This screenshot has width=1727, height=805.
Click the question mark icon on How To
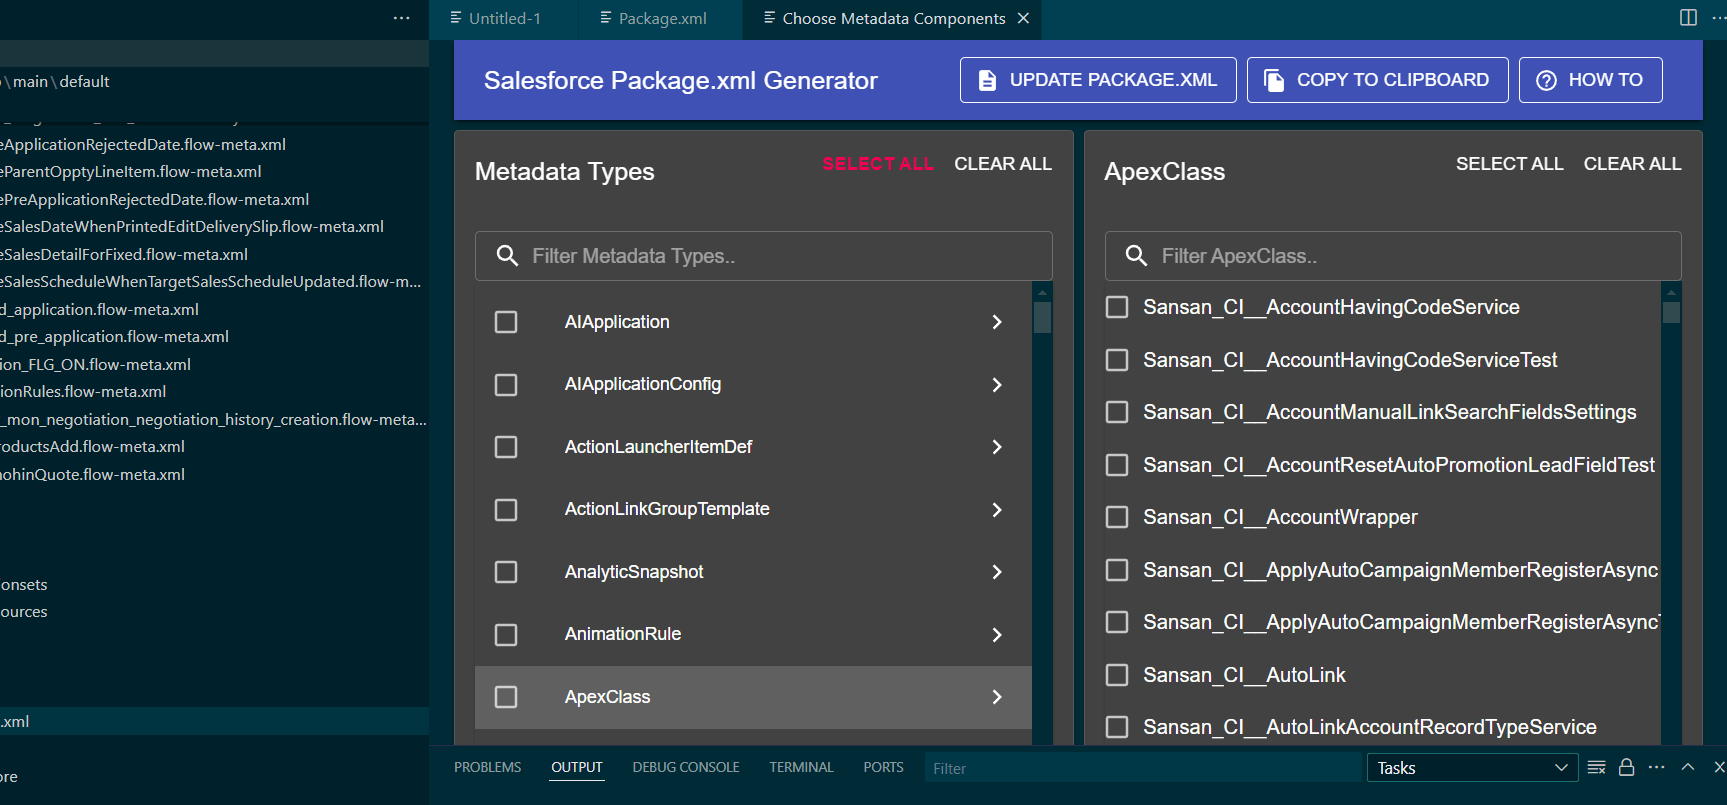tap(1546, 80)
